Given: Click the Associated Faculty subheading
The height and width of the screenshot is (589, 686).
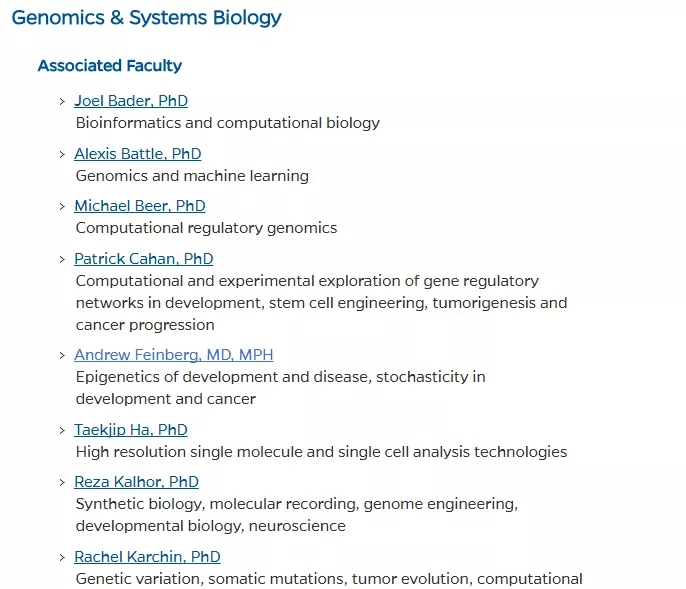Looking at the screenshot, I should pyautogui.click(x=110, y=66).
